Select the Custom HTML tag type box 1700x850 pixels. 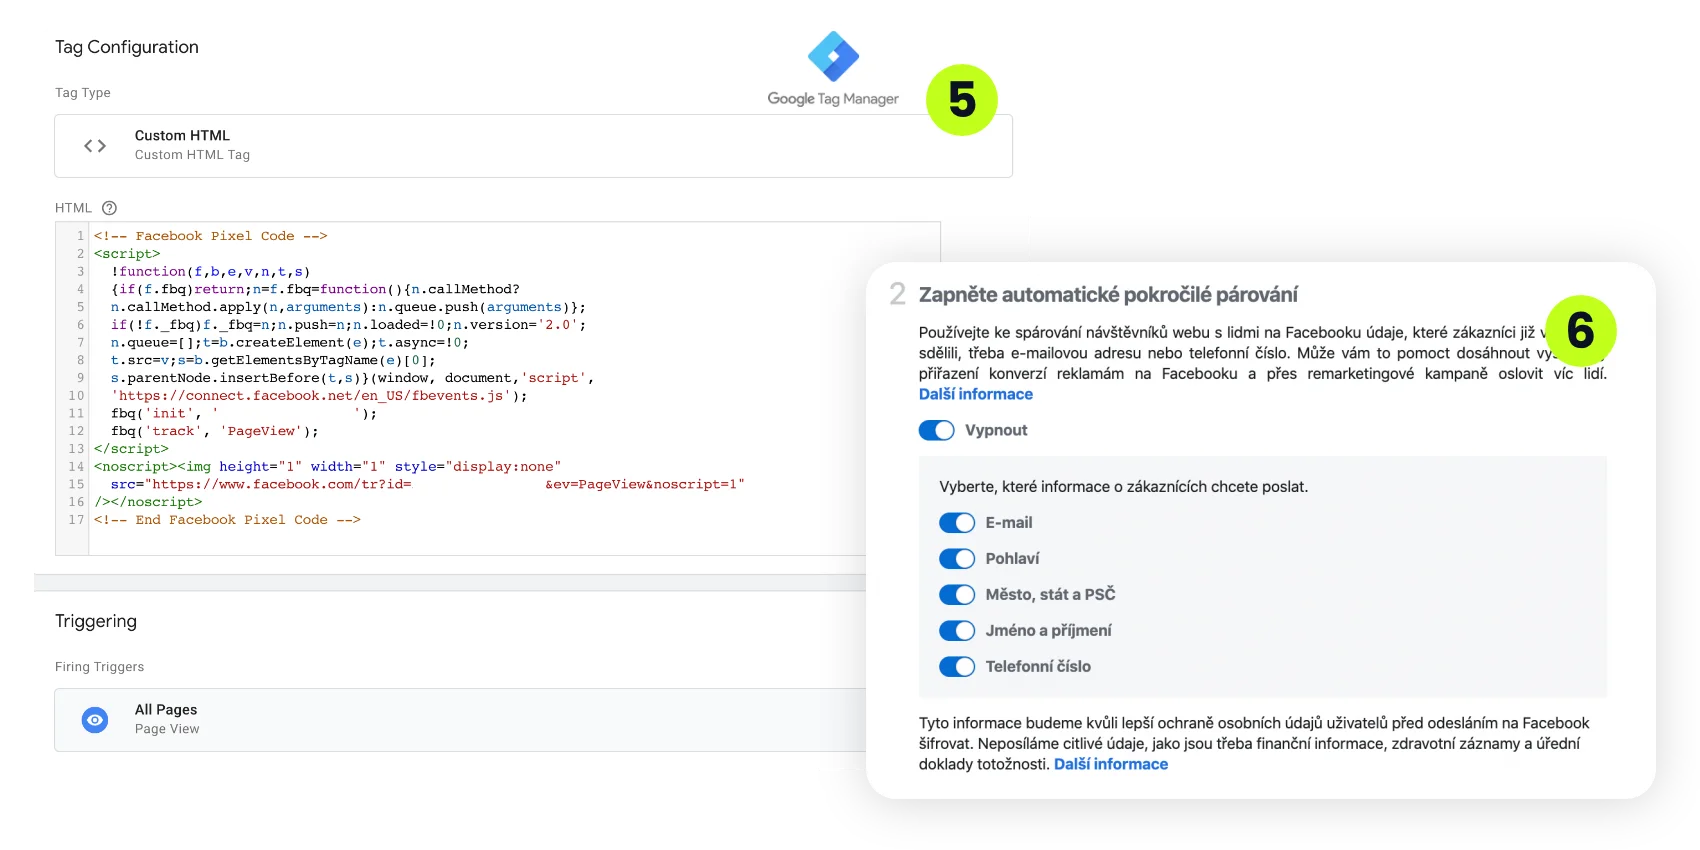533,146
